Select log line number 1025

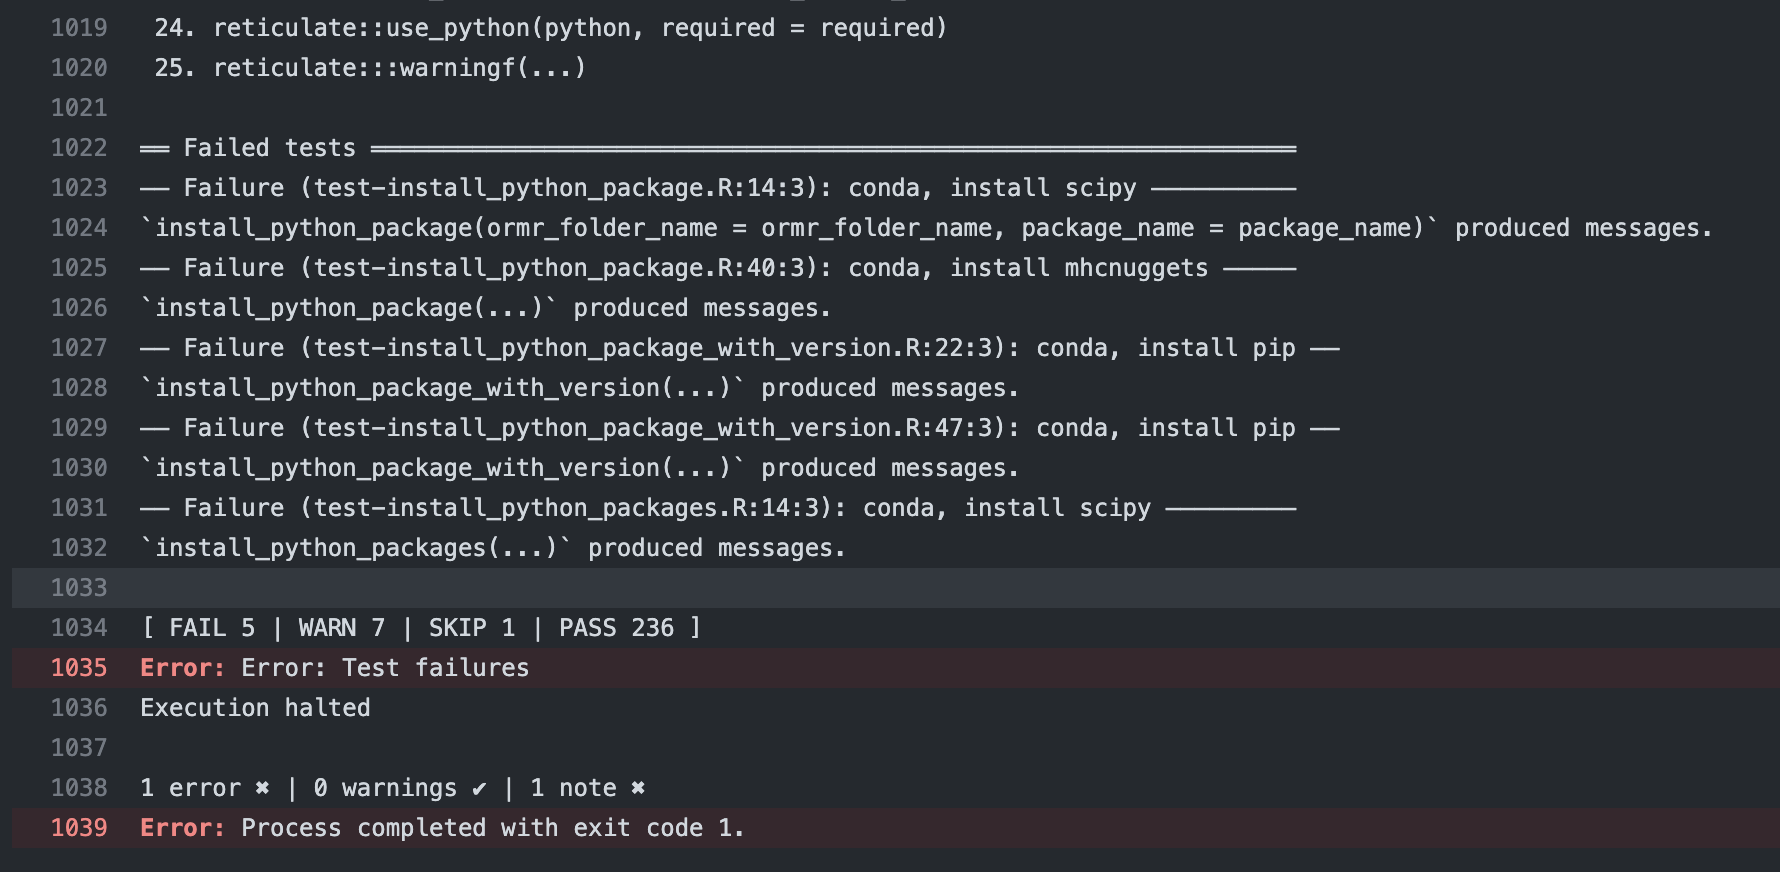pos(79,268)
